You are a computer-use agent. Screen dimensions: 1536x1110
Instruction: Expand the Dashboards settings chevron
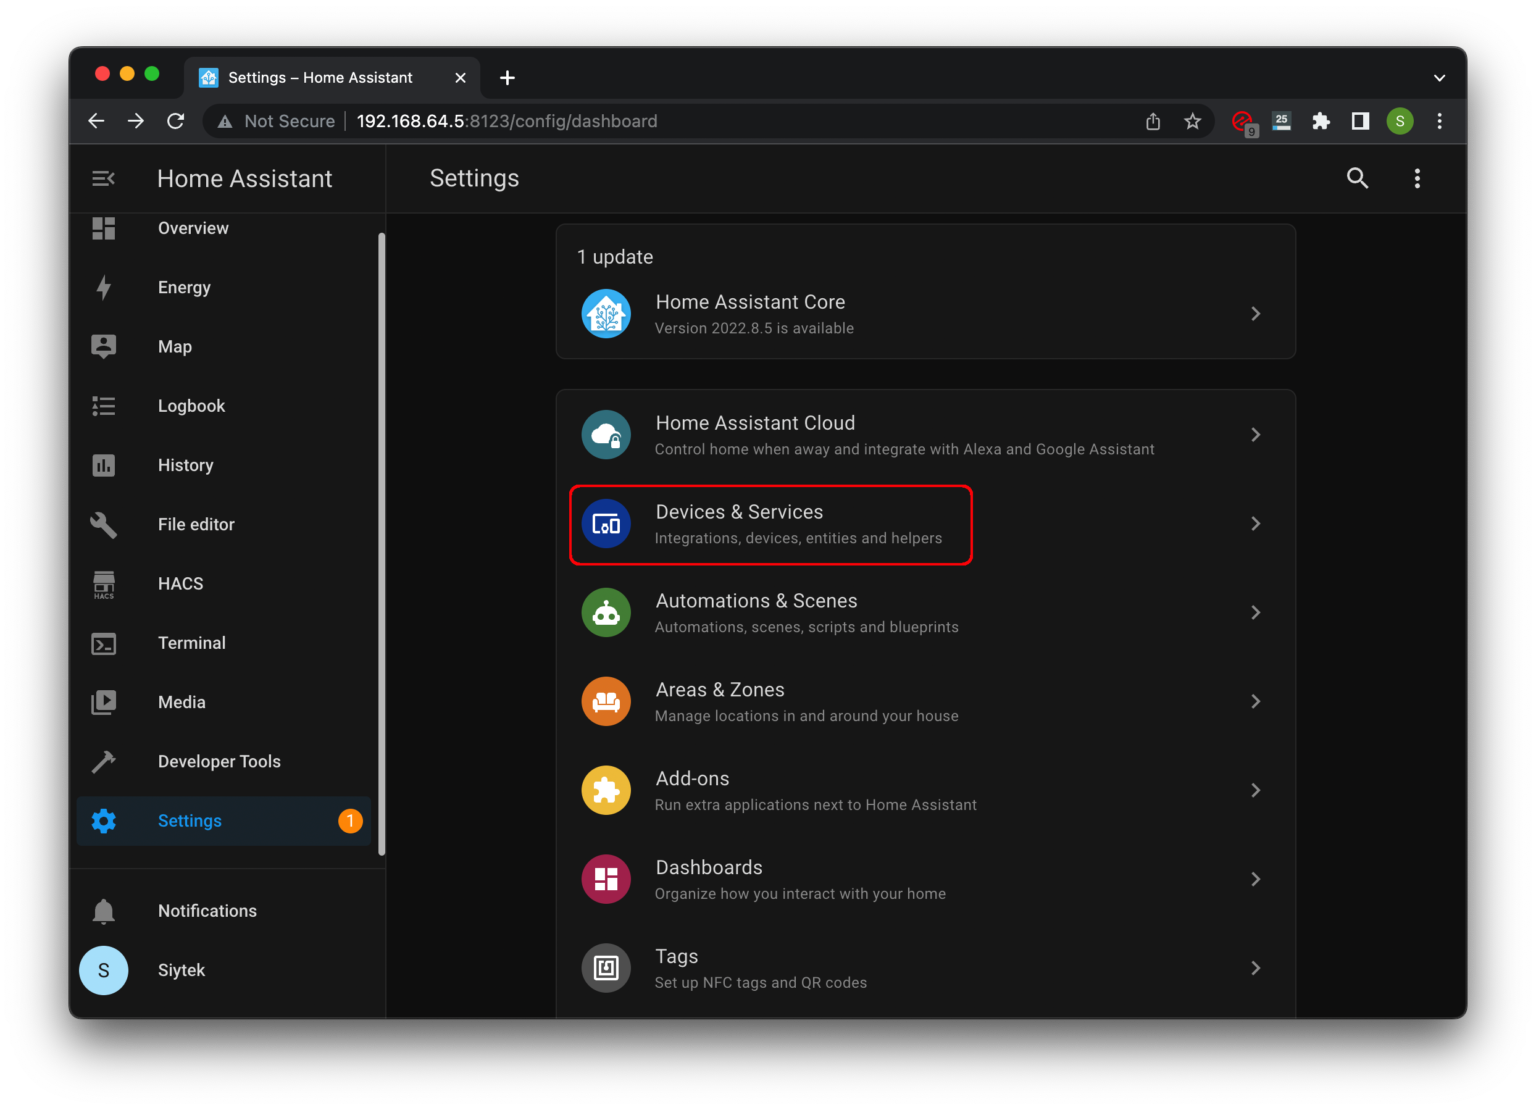pos(1255,879)
